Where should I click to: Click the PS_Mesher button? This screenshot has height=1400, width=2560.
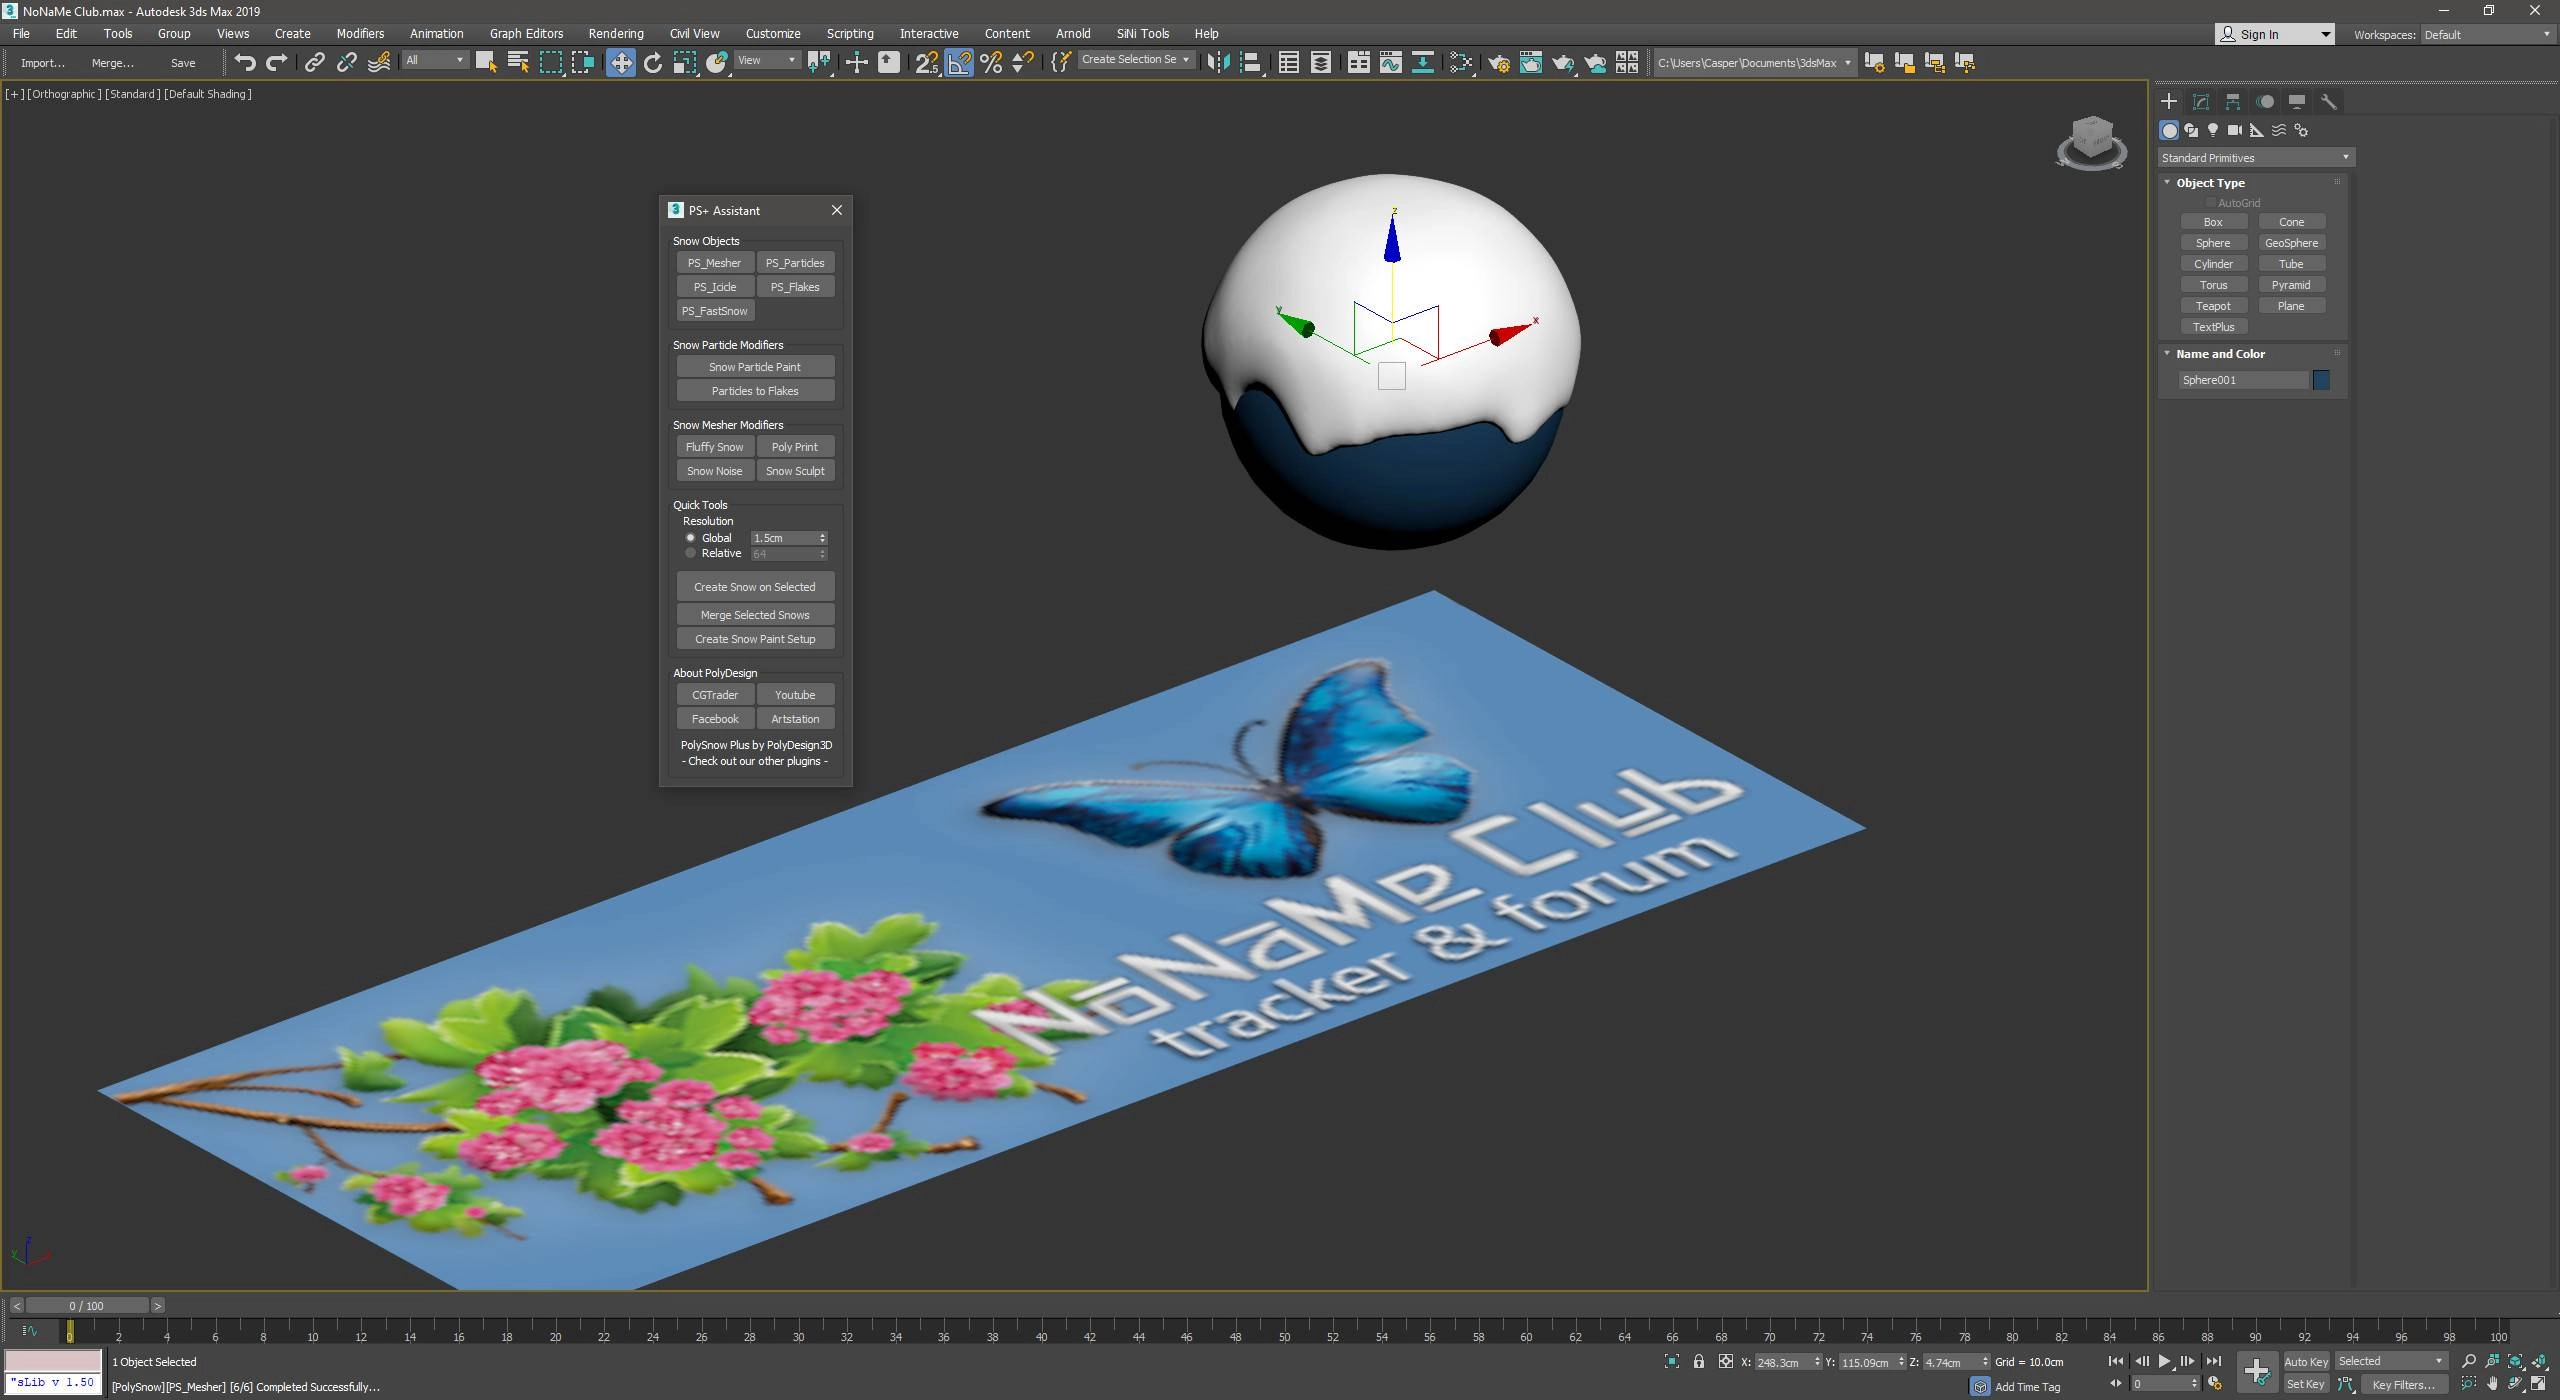coord(714,263)
